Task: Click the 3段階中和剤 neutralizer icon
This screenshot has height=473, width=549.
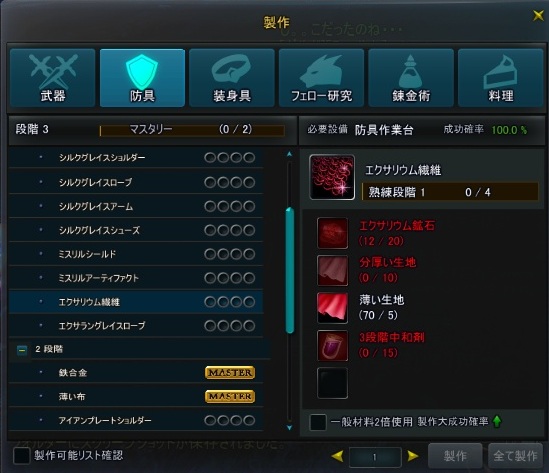Action: point(332,346)
